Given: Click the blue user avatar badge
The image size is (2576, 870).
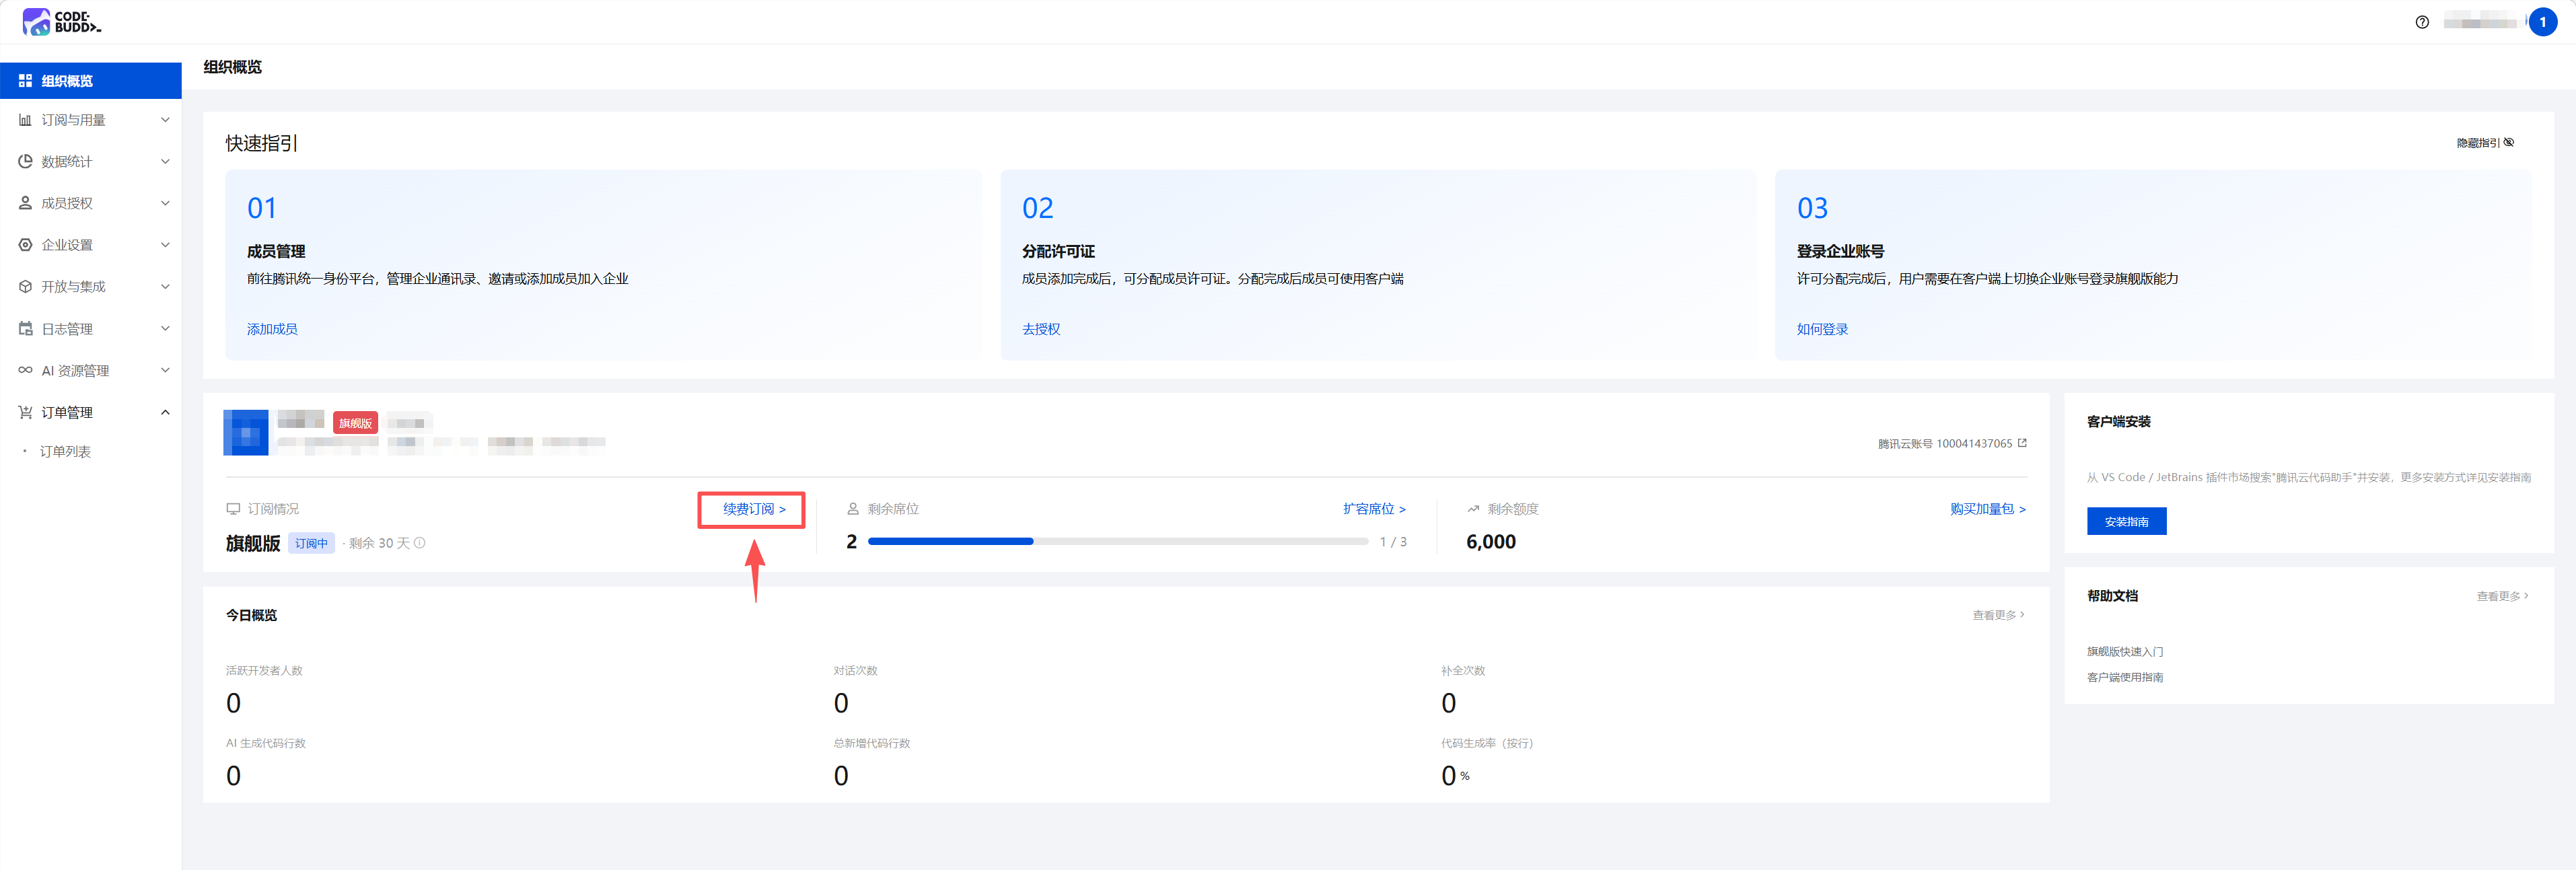Looking at the screenshot, I should tap(2542, 22).
